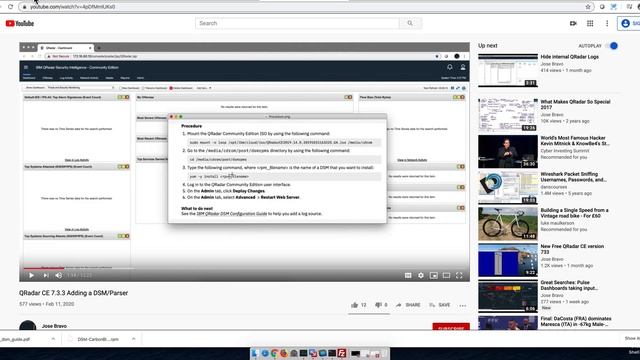Click the search magnifier button
The height and width of the screenshot is (360, 640).
click(x=410, y=23)
